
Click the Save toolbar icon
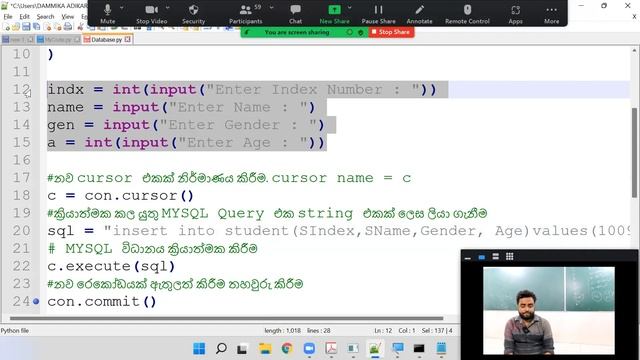tap(26, 27)
